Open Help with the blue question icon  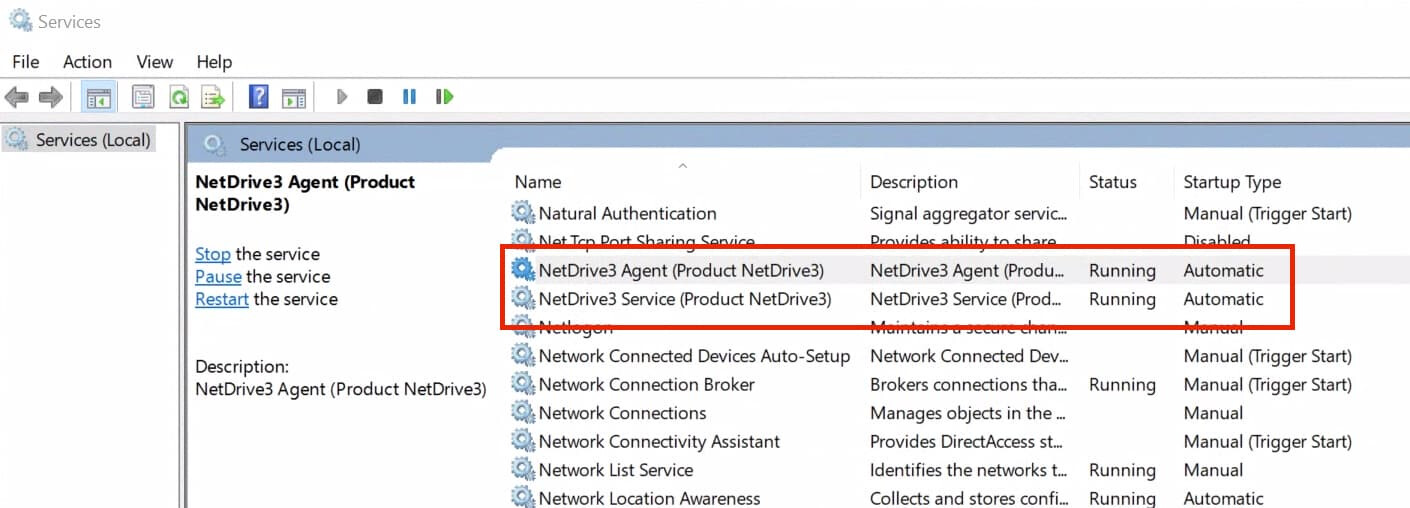click(258, 97)
